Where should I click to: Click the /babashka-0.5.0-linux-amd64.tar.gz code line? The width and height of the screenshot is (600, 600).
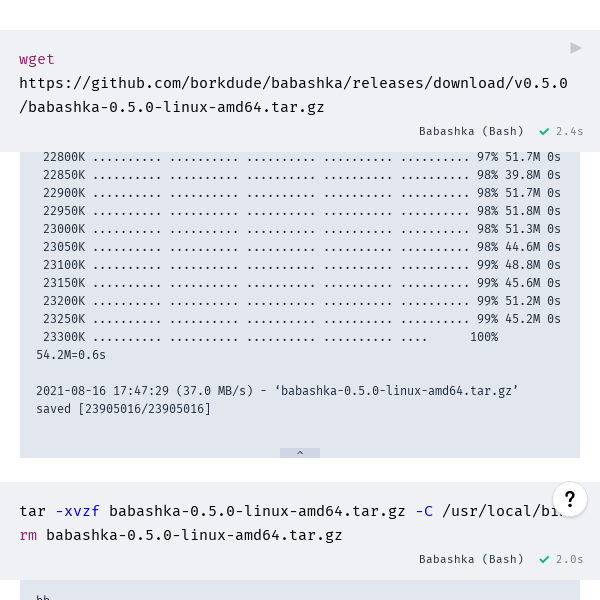pos(172,107)
